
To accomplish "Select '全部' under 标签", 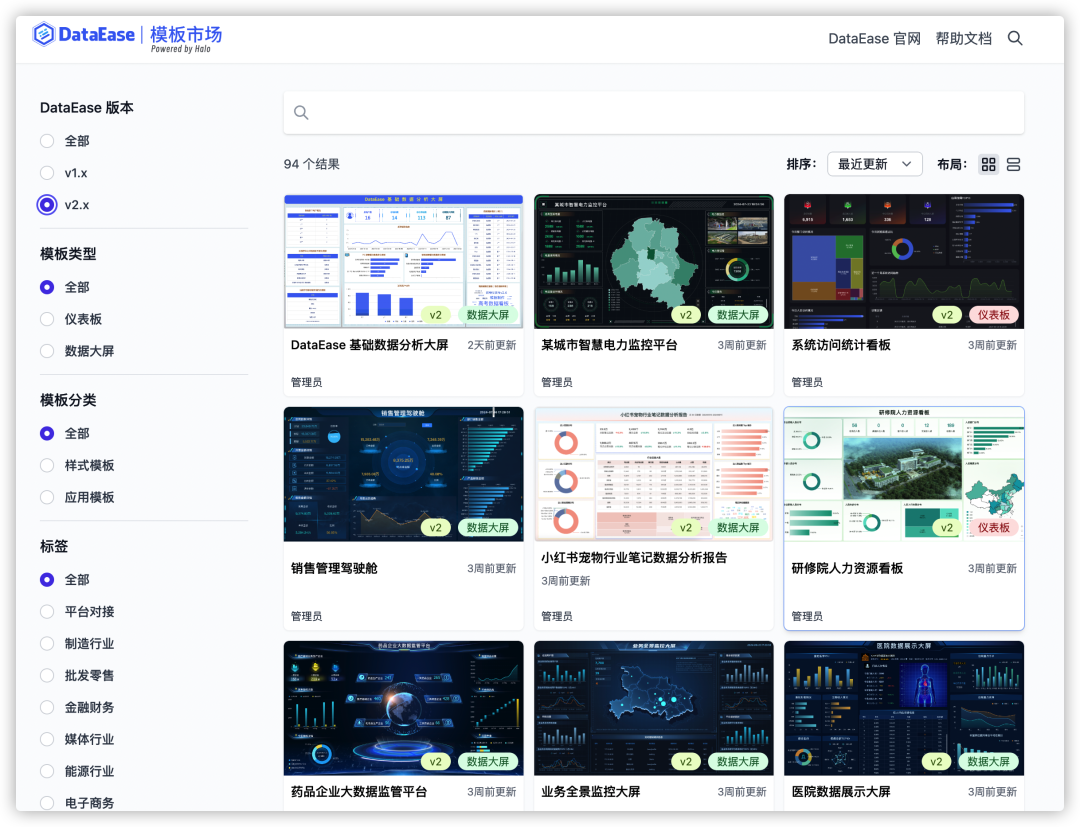I will click(47, 580).
